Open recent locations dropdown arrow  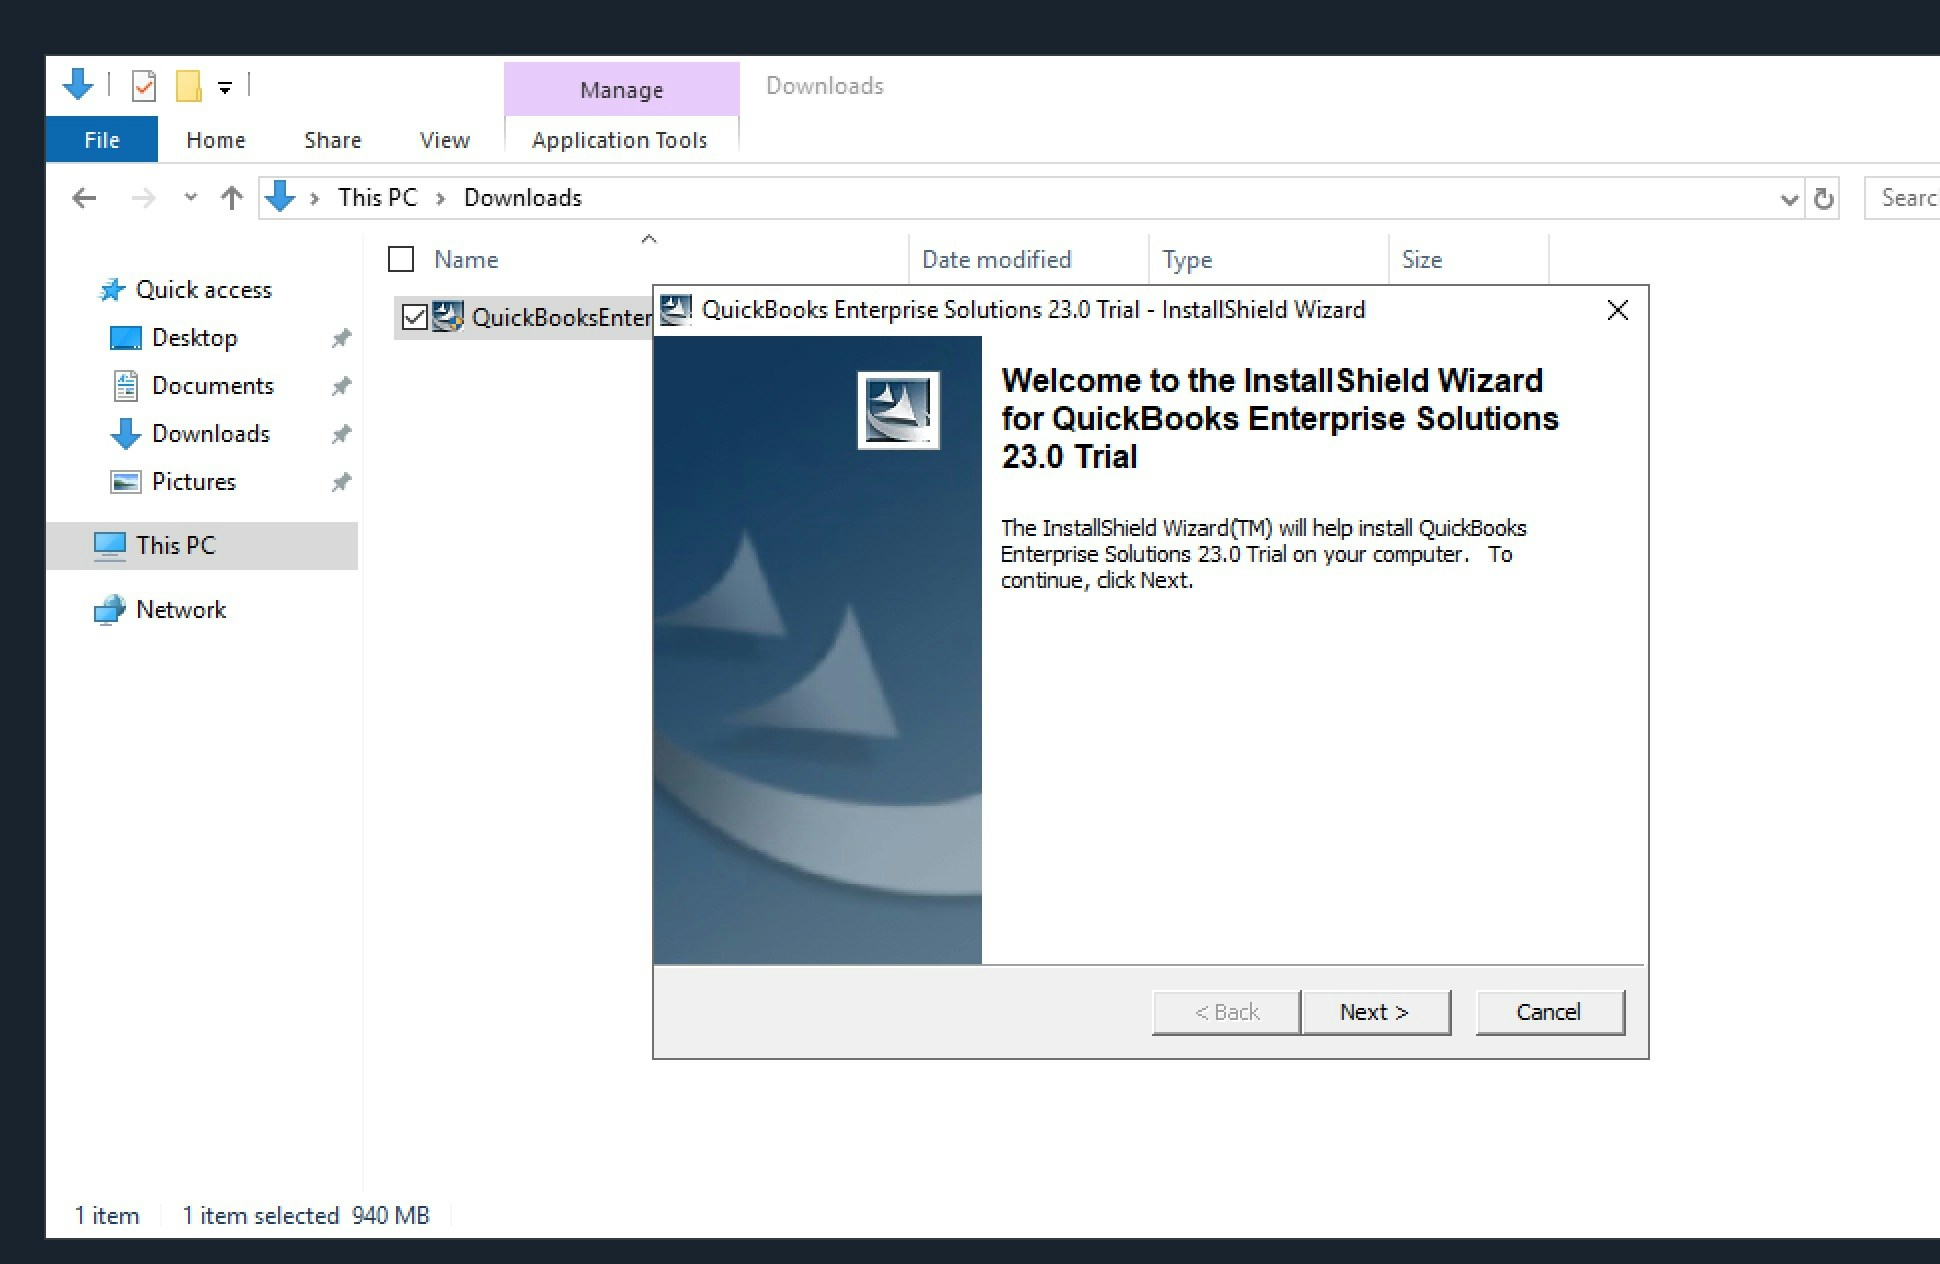click(x=190, y=198)
